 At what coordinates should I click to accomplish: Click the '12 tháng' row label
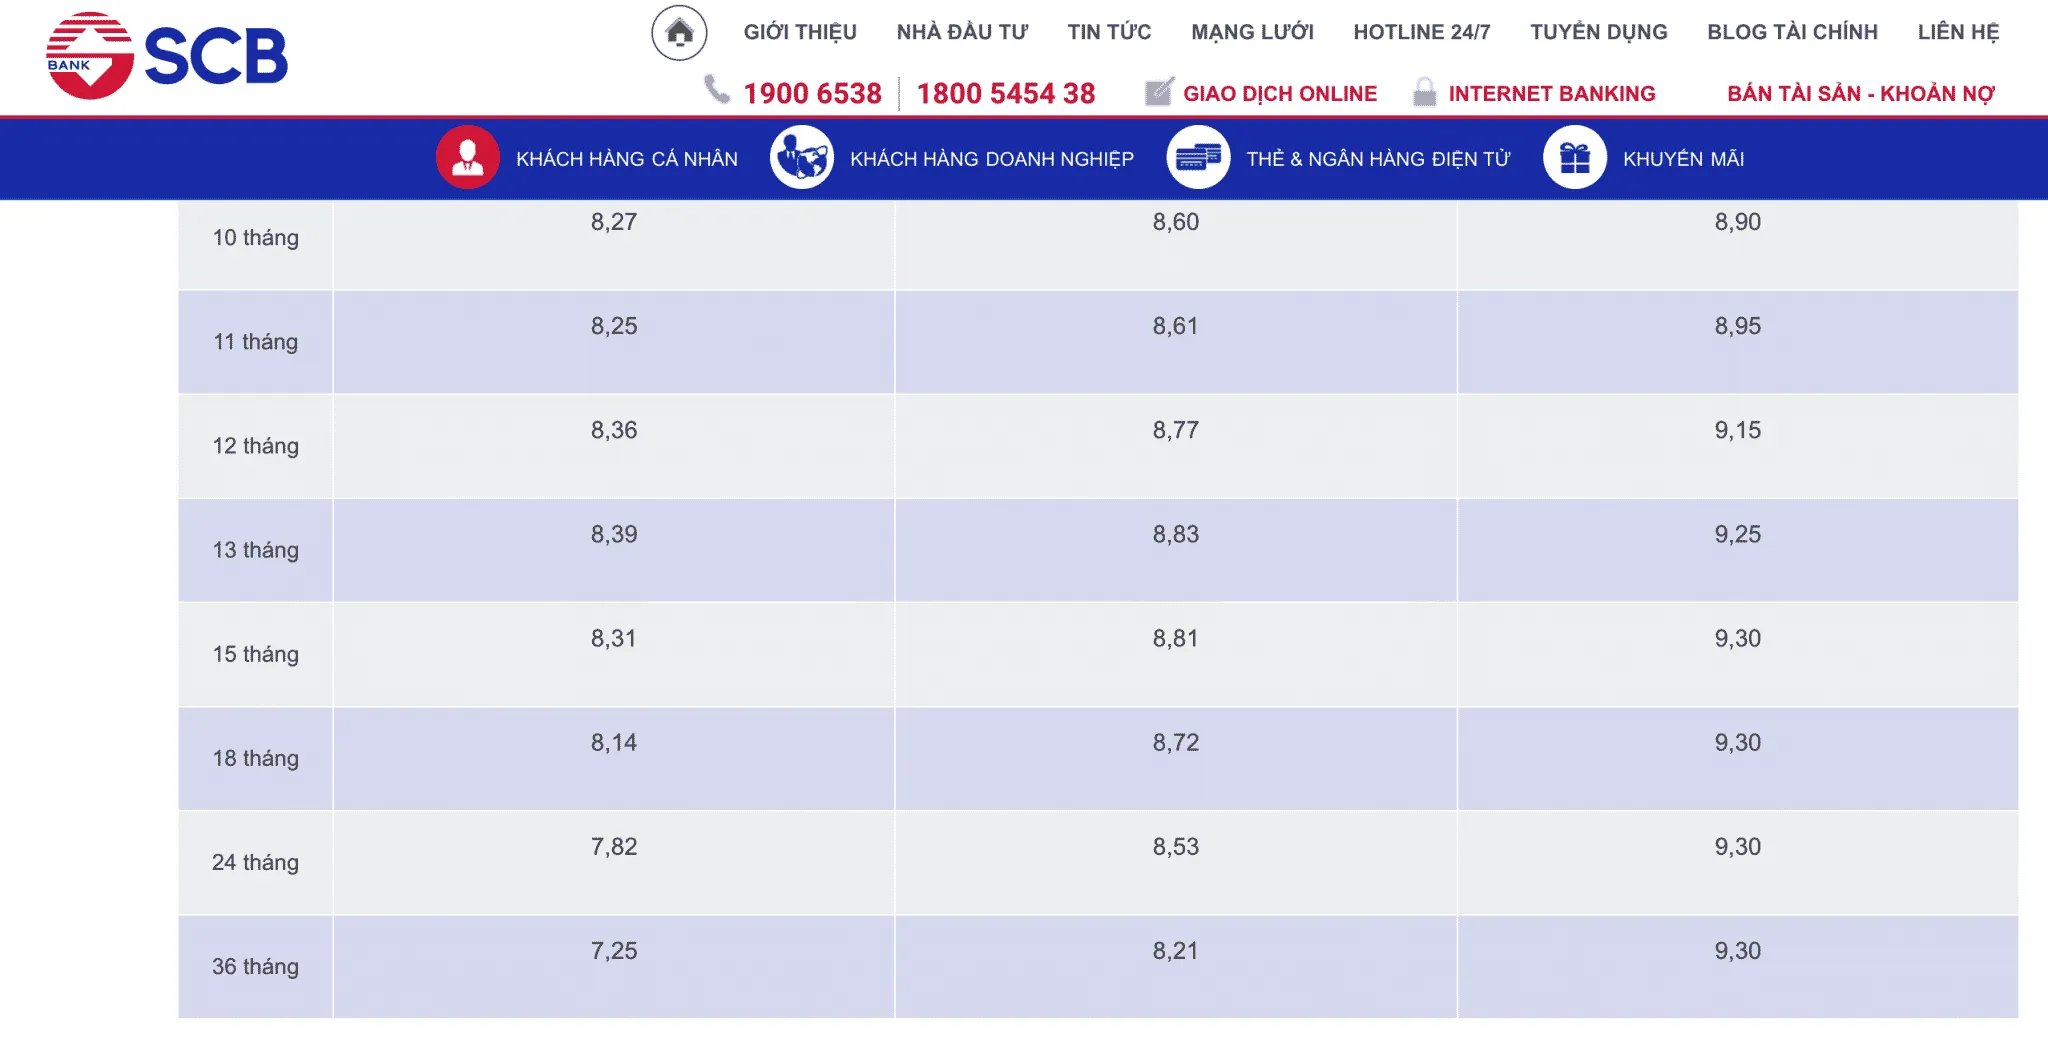(x=256, y=446)
